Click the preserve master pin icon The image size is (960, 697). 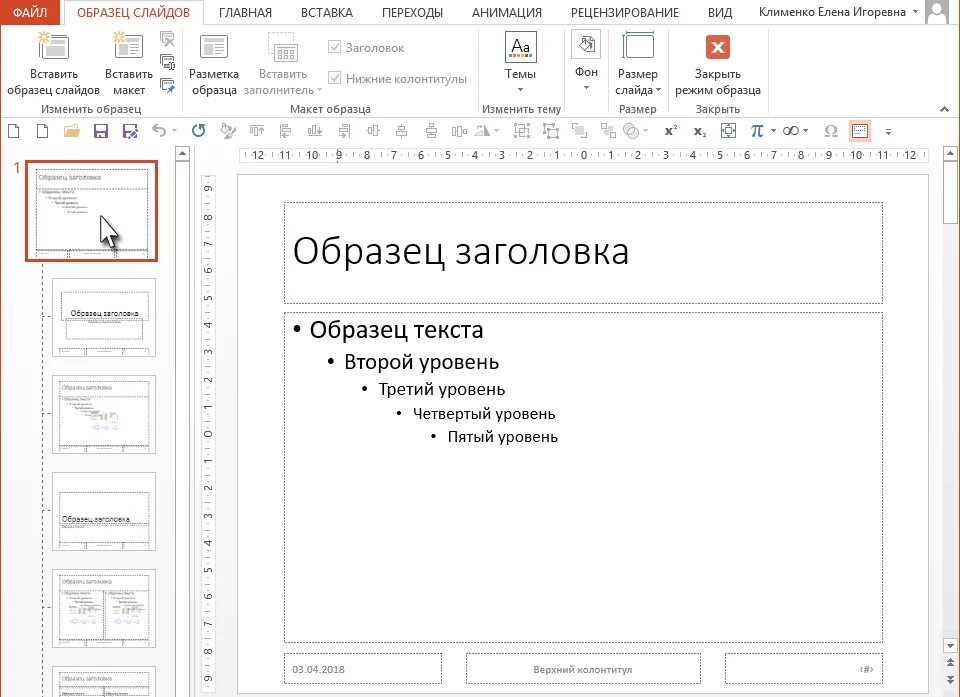click(x=167, y=85)
